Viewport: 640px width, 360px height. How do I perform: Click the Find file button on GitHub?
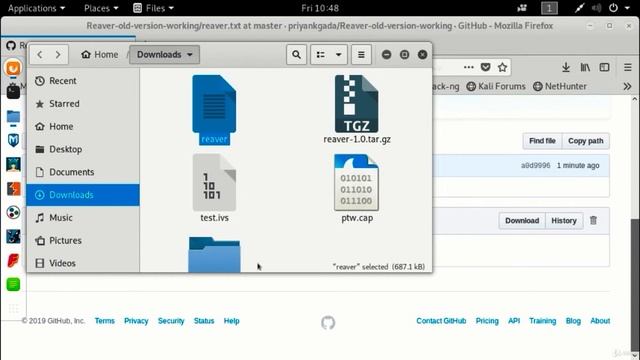pos(542,141)
